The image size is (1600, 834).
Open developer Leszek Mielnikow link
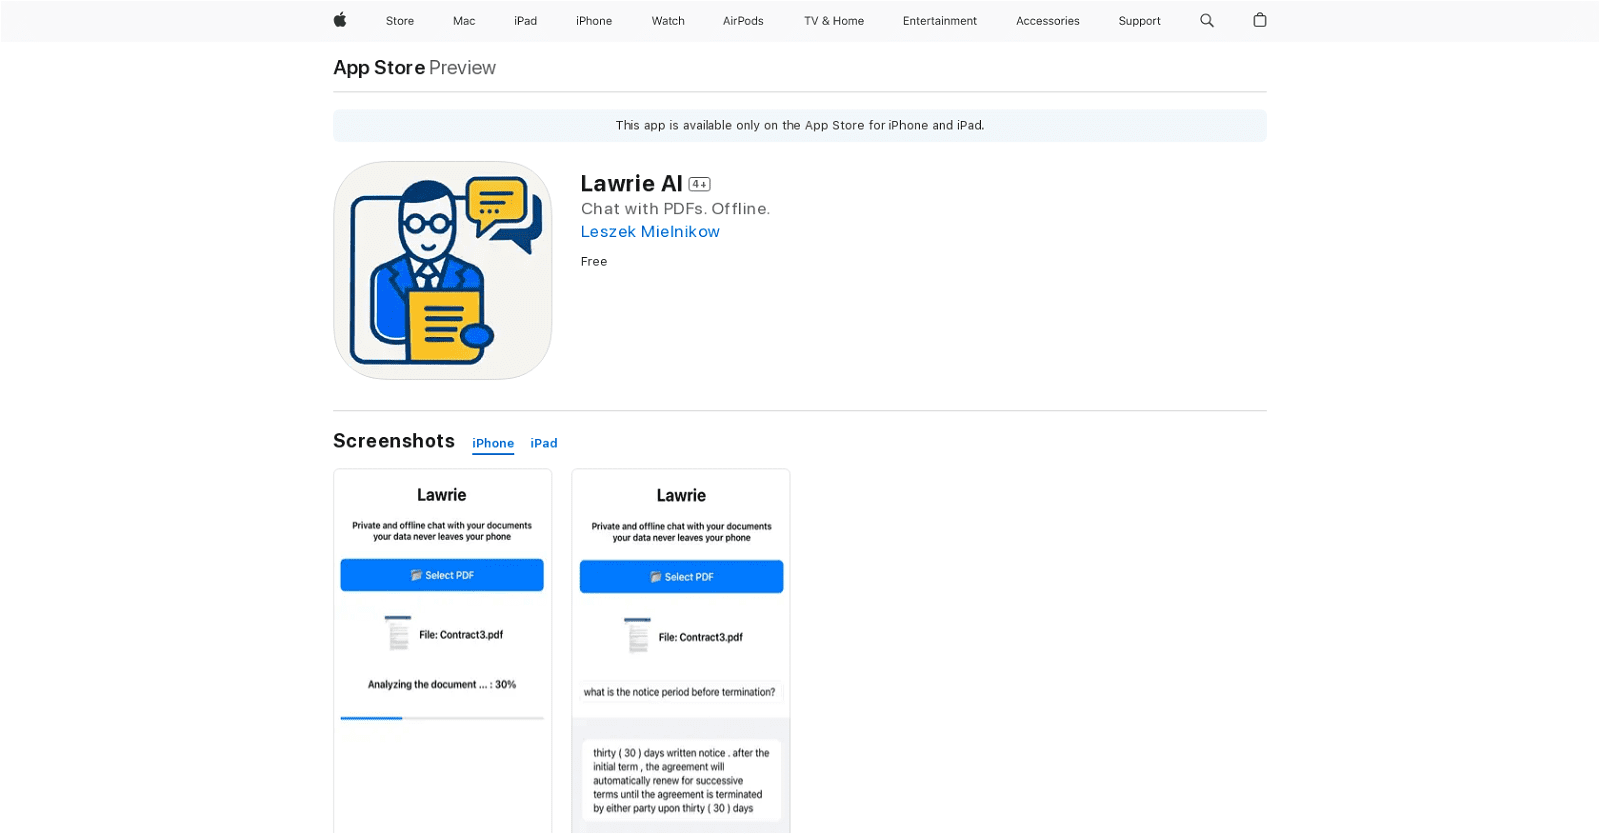(650, 232)
